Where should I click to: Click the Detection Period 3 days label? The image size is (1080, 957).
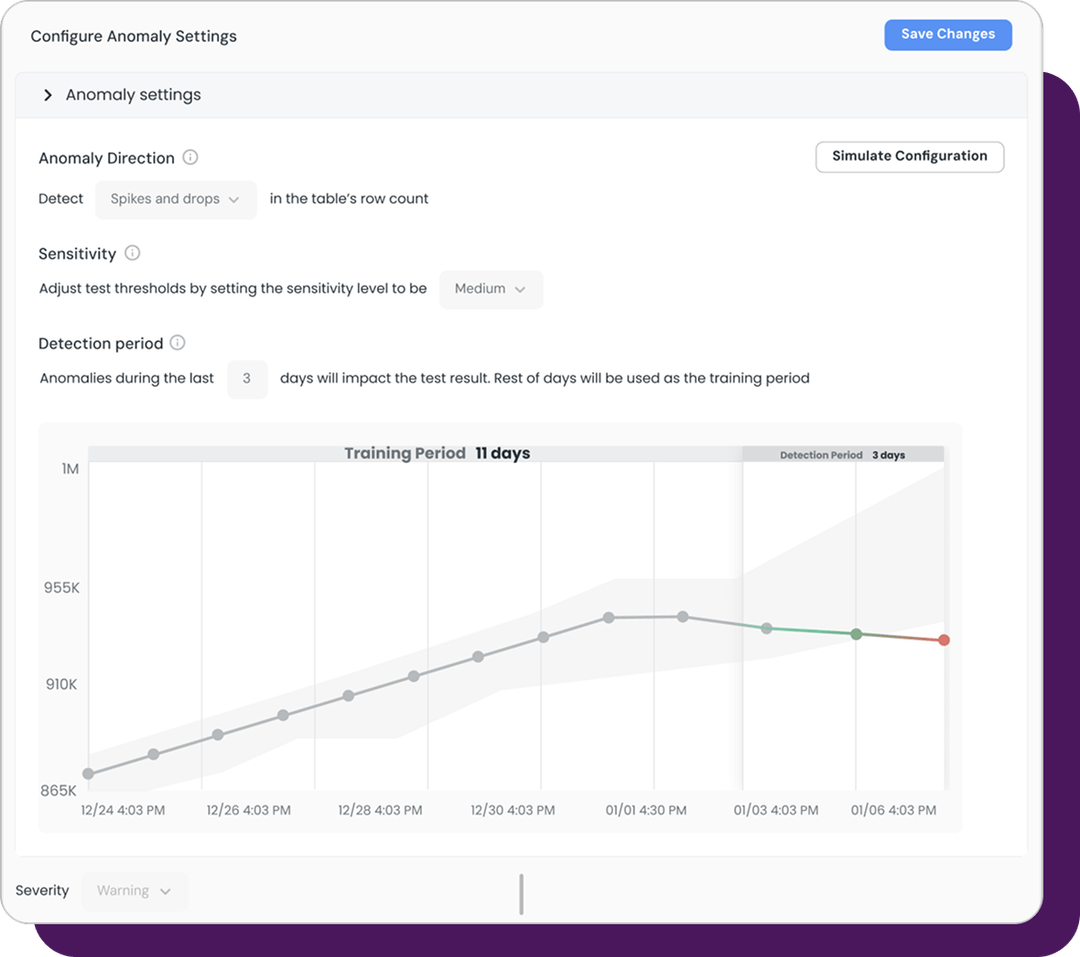click(x=843, y=453)
